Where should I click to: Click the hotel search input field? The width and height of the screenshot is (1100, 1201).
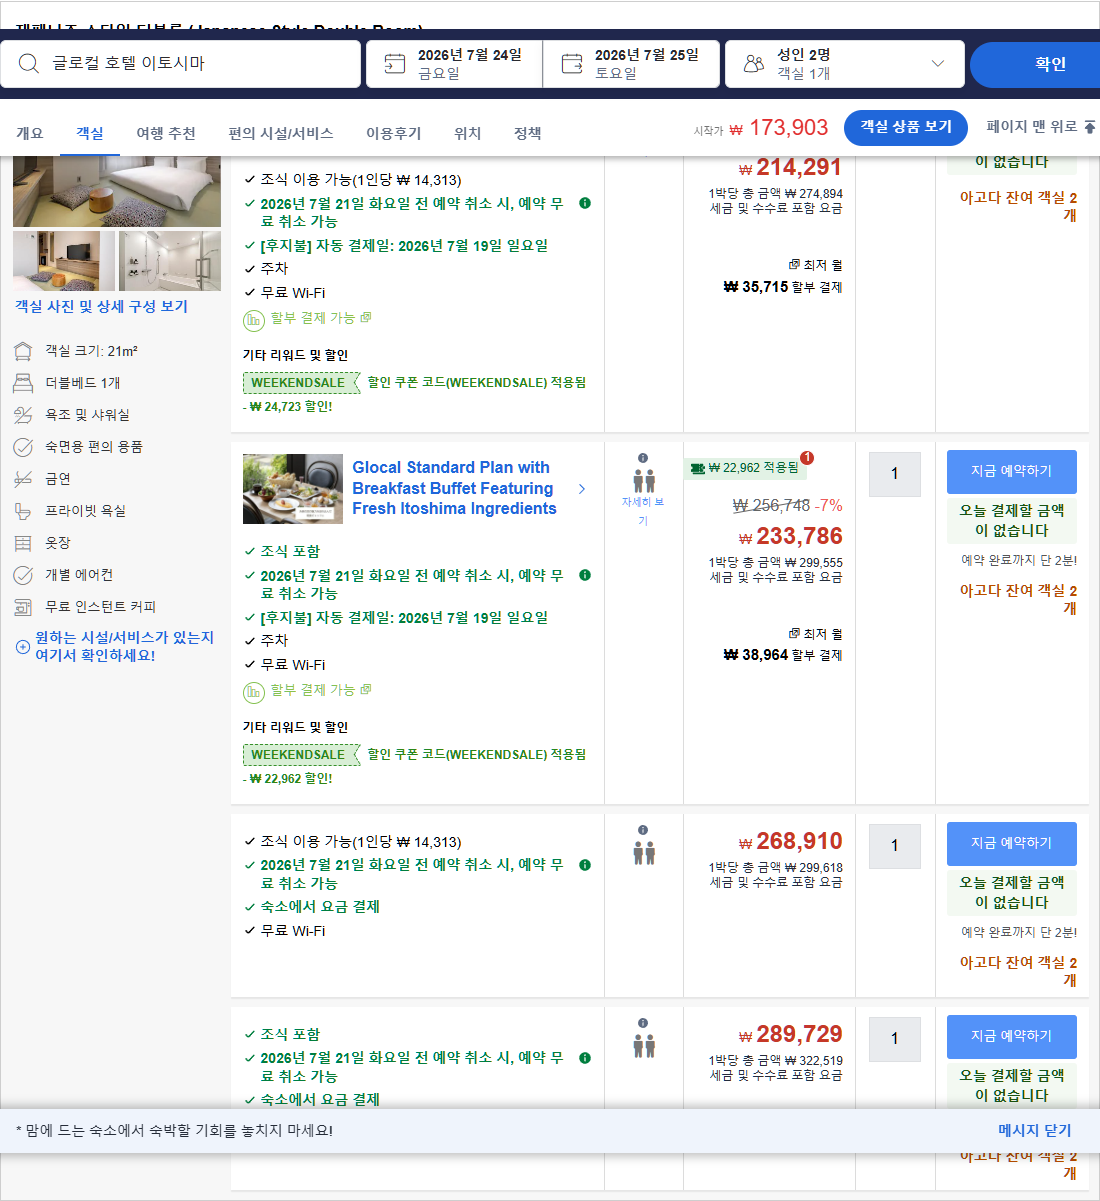(181, 64)
